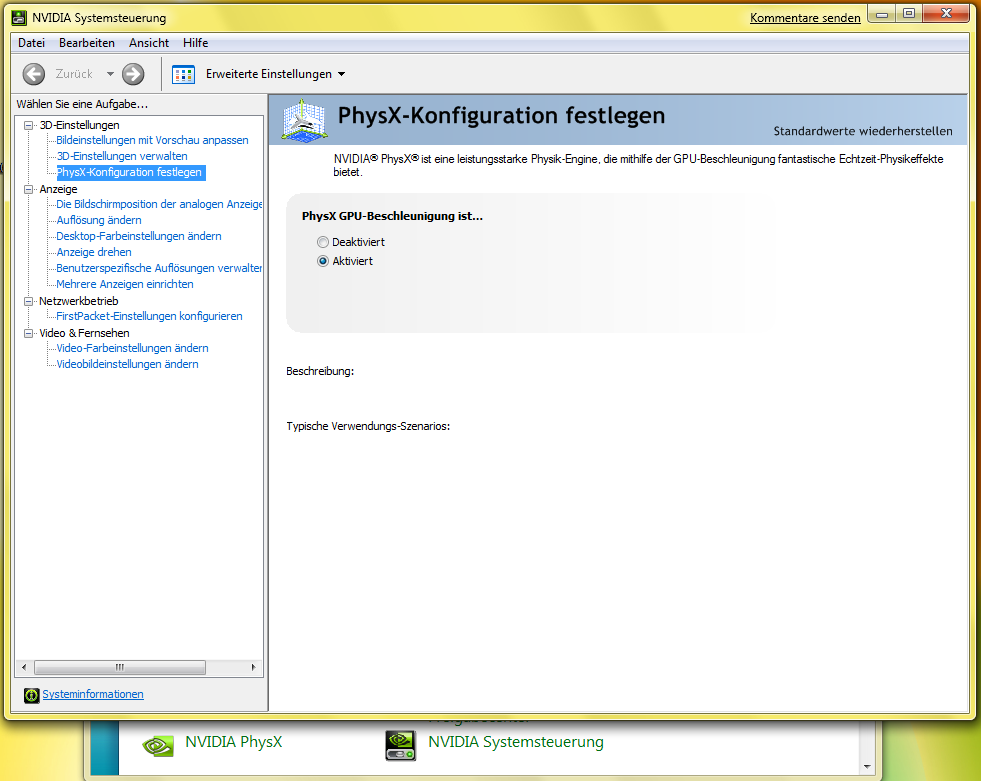
Task: Click the task pane scroll left arrow
Action: coord(24,667)
